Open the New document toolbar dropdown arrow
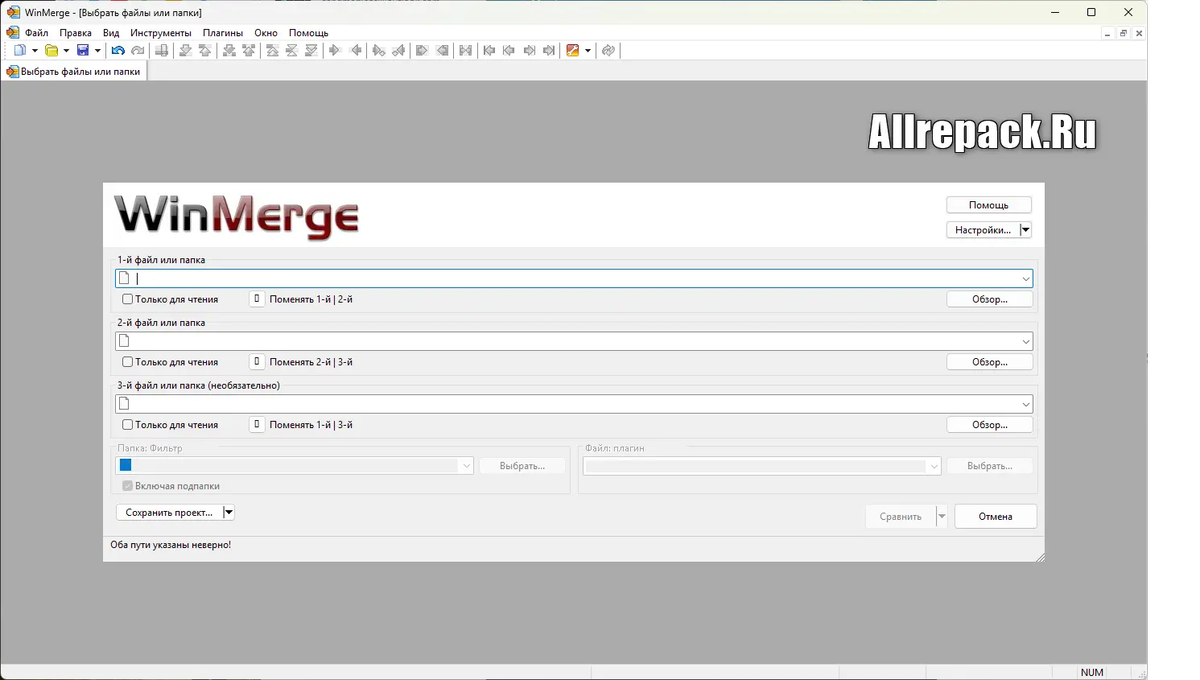1200x680 pixels. pos(35,50)
